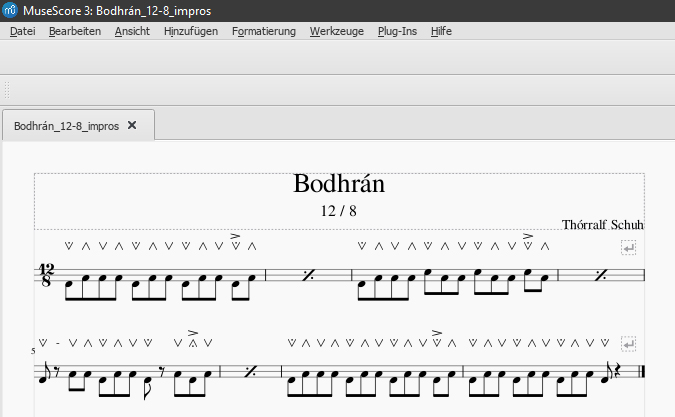Select the system break icon on first system
This screenshot has height=417, width=675.
click(628, 247)
